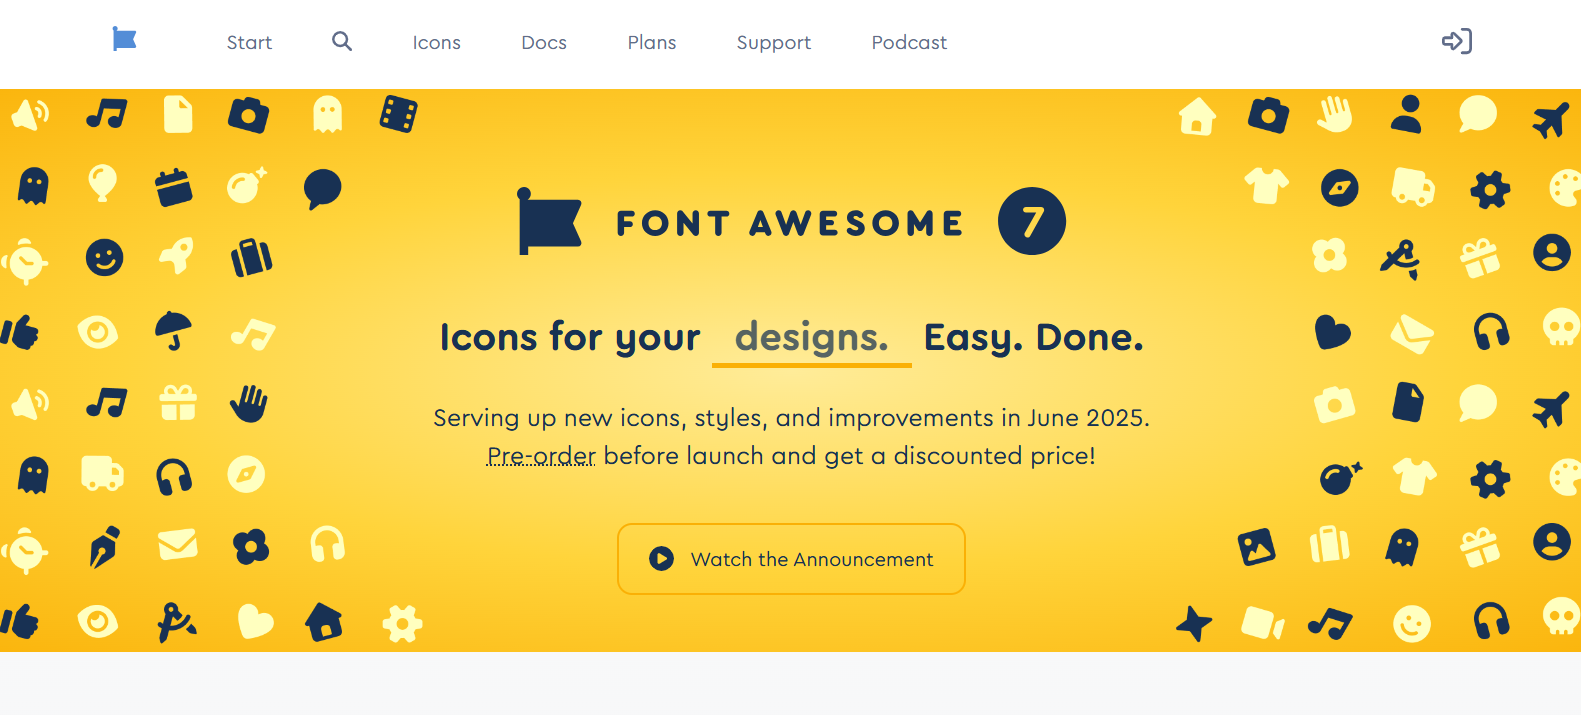
Task: Open the Icons menu item
Action: [x=437, y=42]
